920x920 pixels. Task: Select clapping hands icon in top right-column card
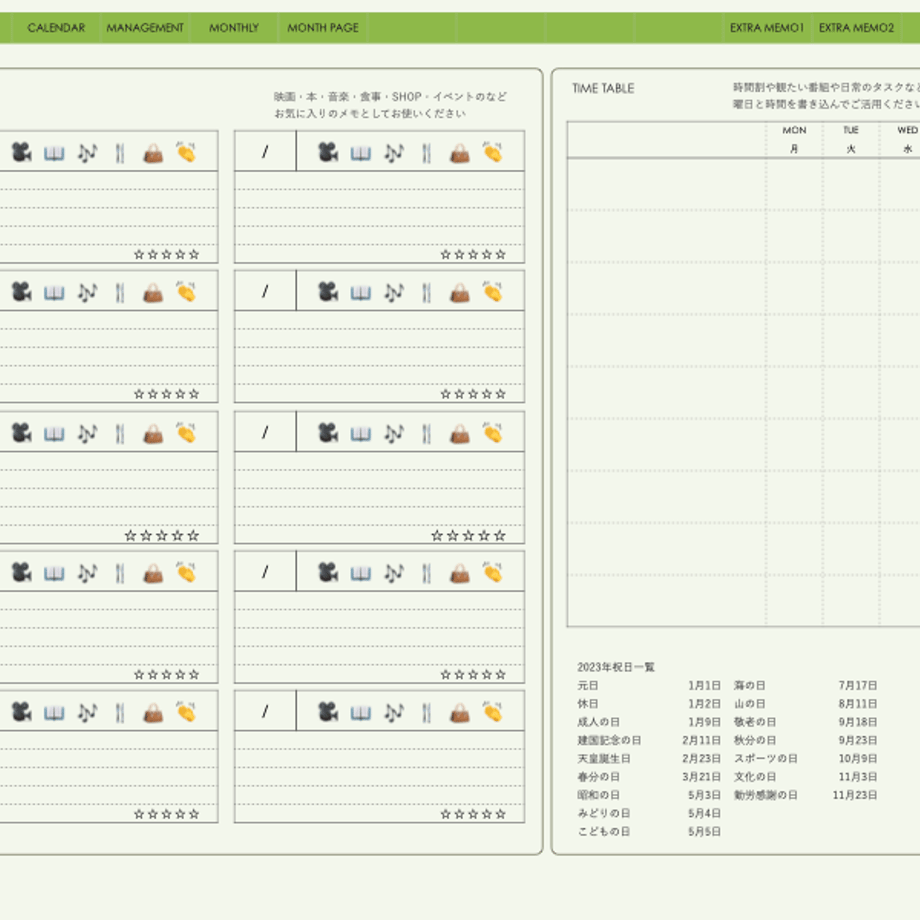click(493, 152)
